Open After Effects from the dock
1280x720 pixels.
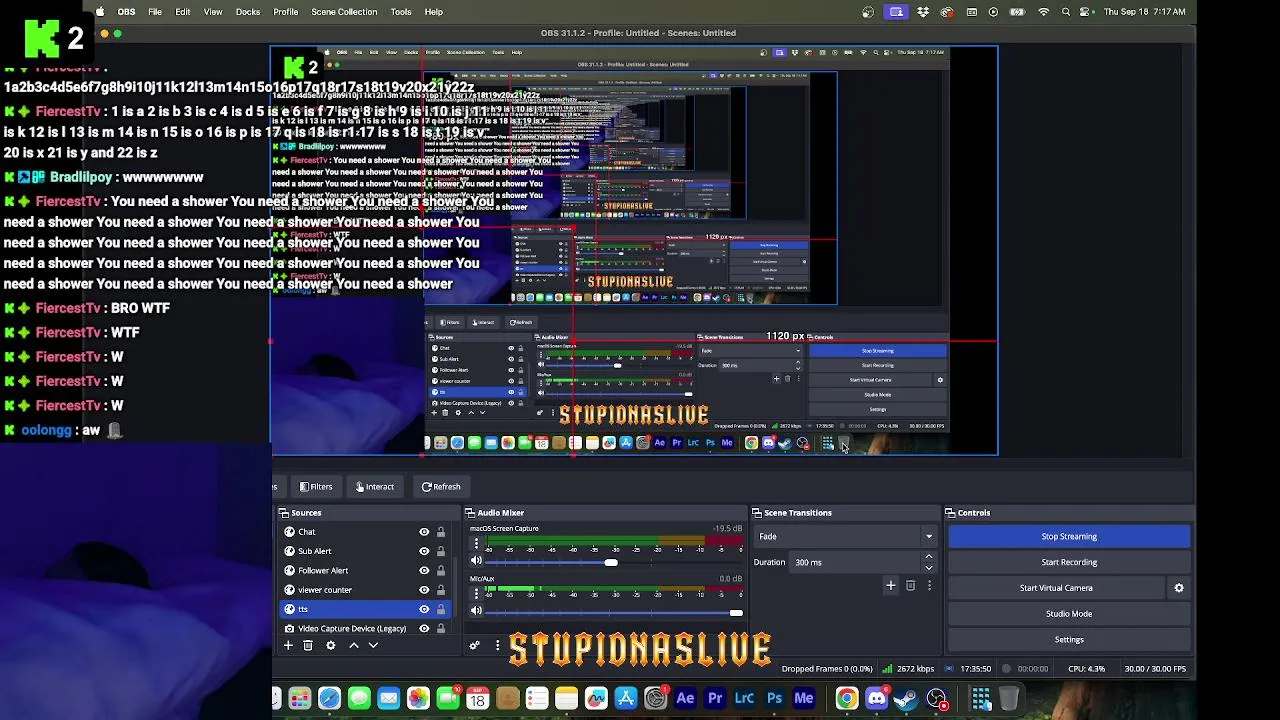click(x=685, y=698)
